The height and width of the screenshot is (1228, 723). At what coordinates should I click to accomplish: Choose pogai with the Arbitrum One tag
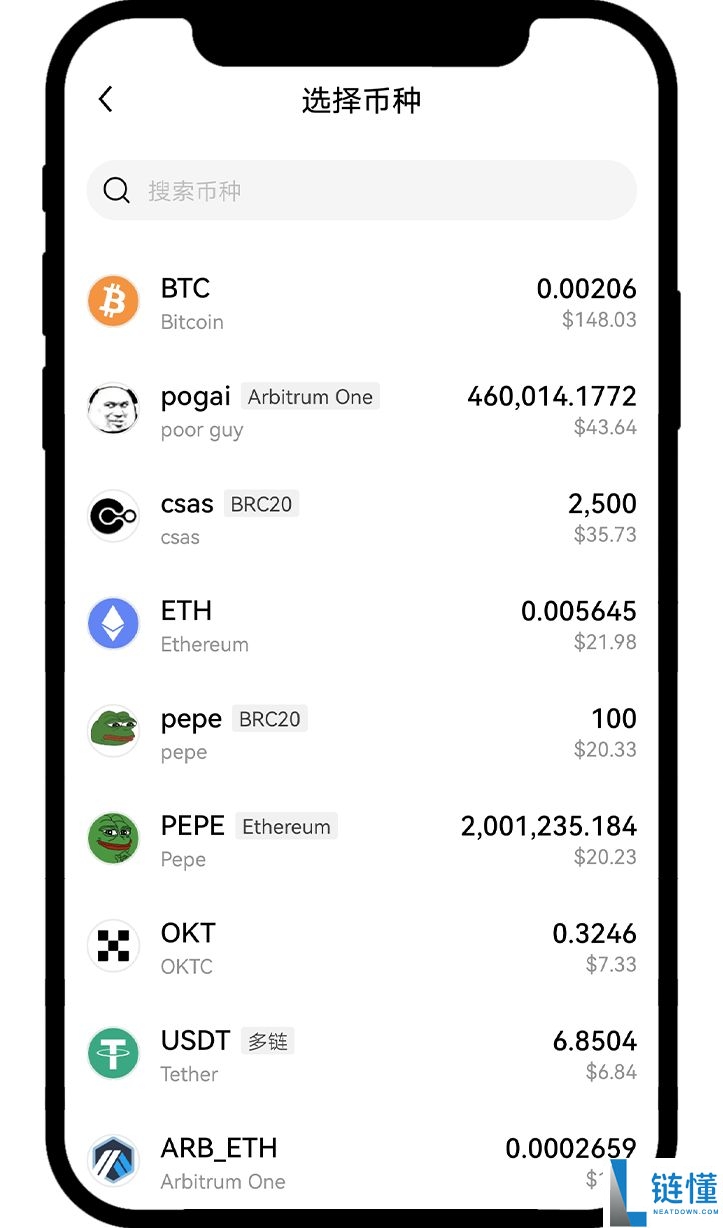tap(196, 397)
